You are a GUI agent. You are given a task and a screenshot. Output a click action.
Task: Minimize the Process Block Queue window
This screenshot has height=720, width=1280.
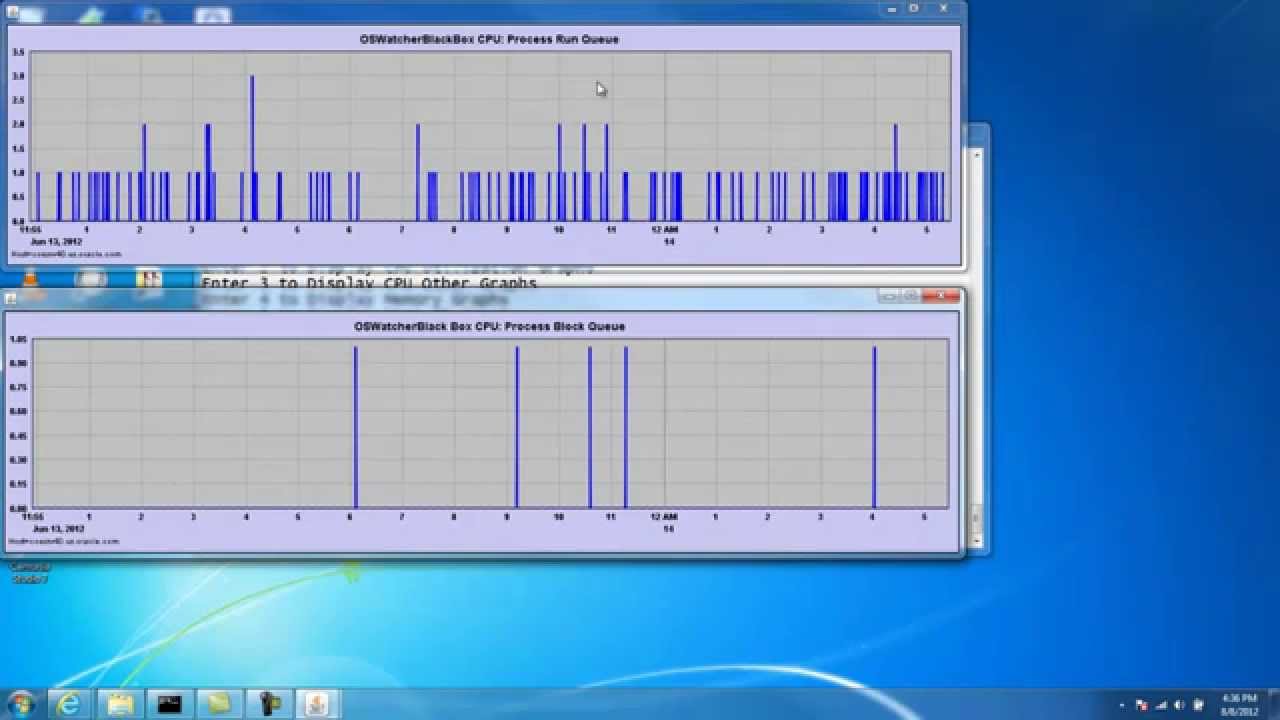pyautogui.click(x=889, y=296)
